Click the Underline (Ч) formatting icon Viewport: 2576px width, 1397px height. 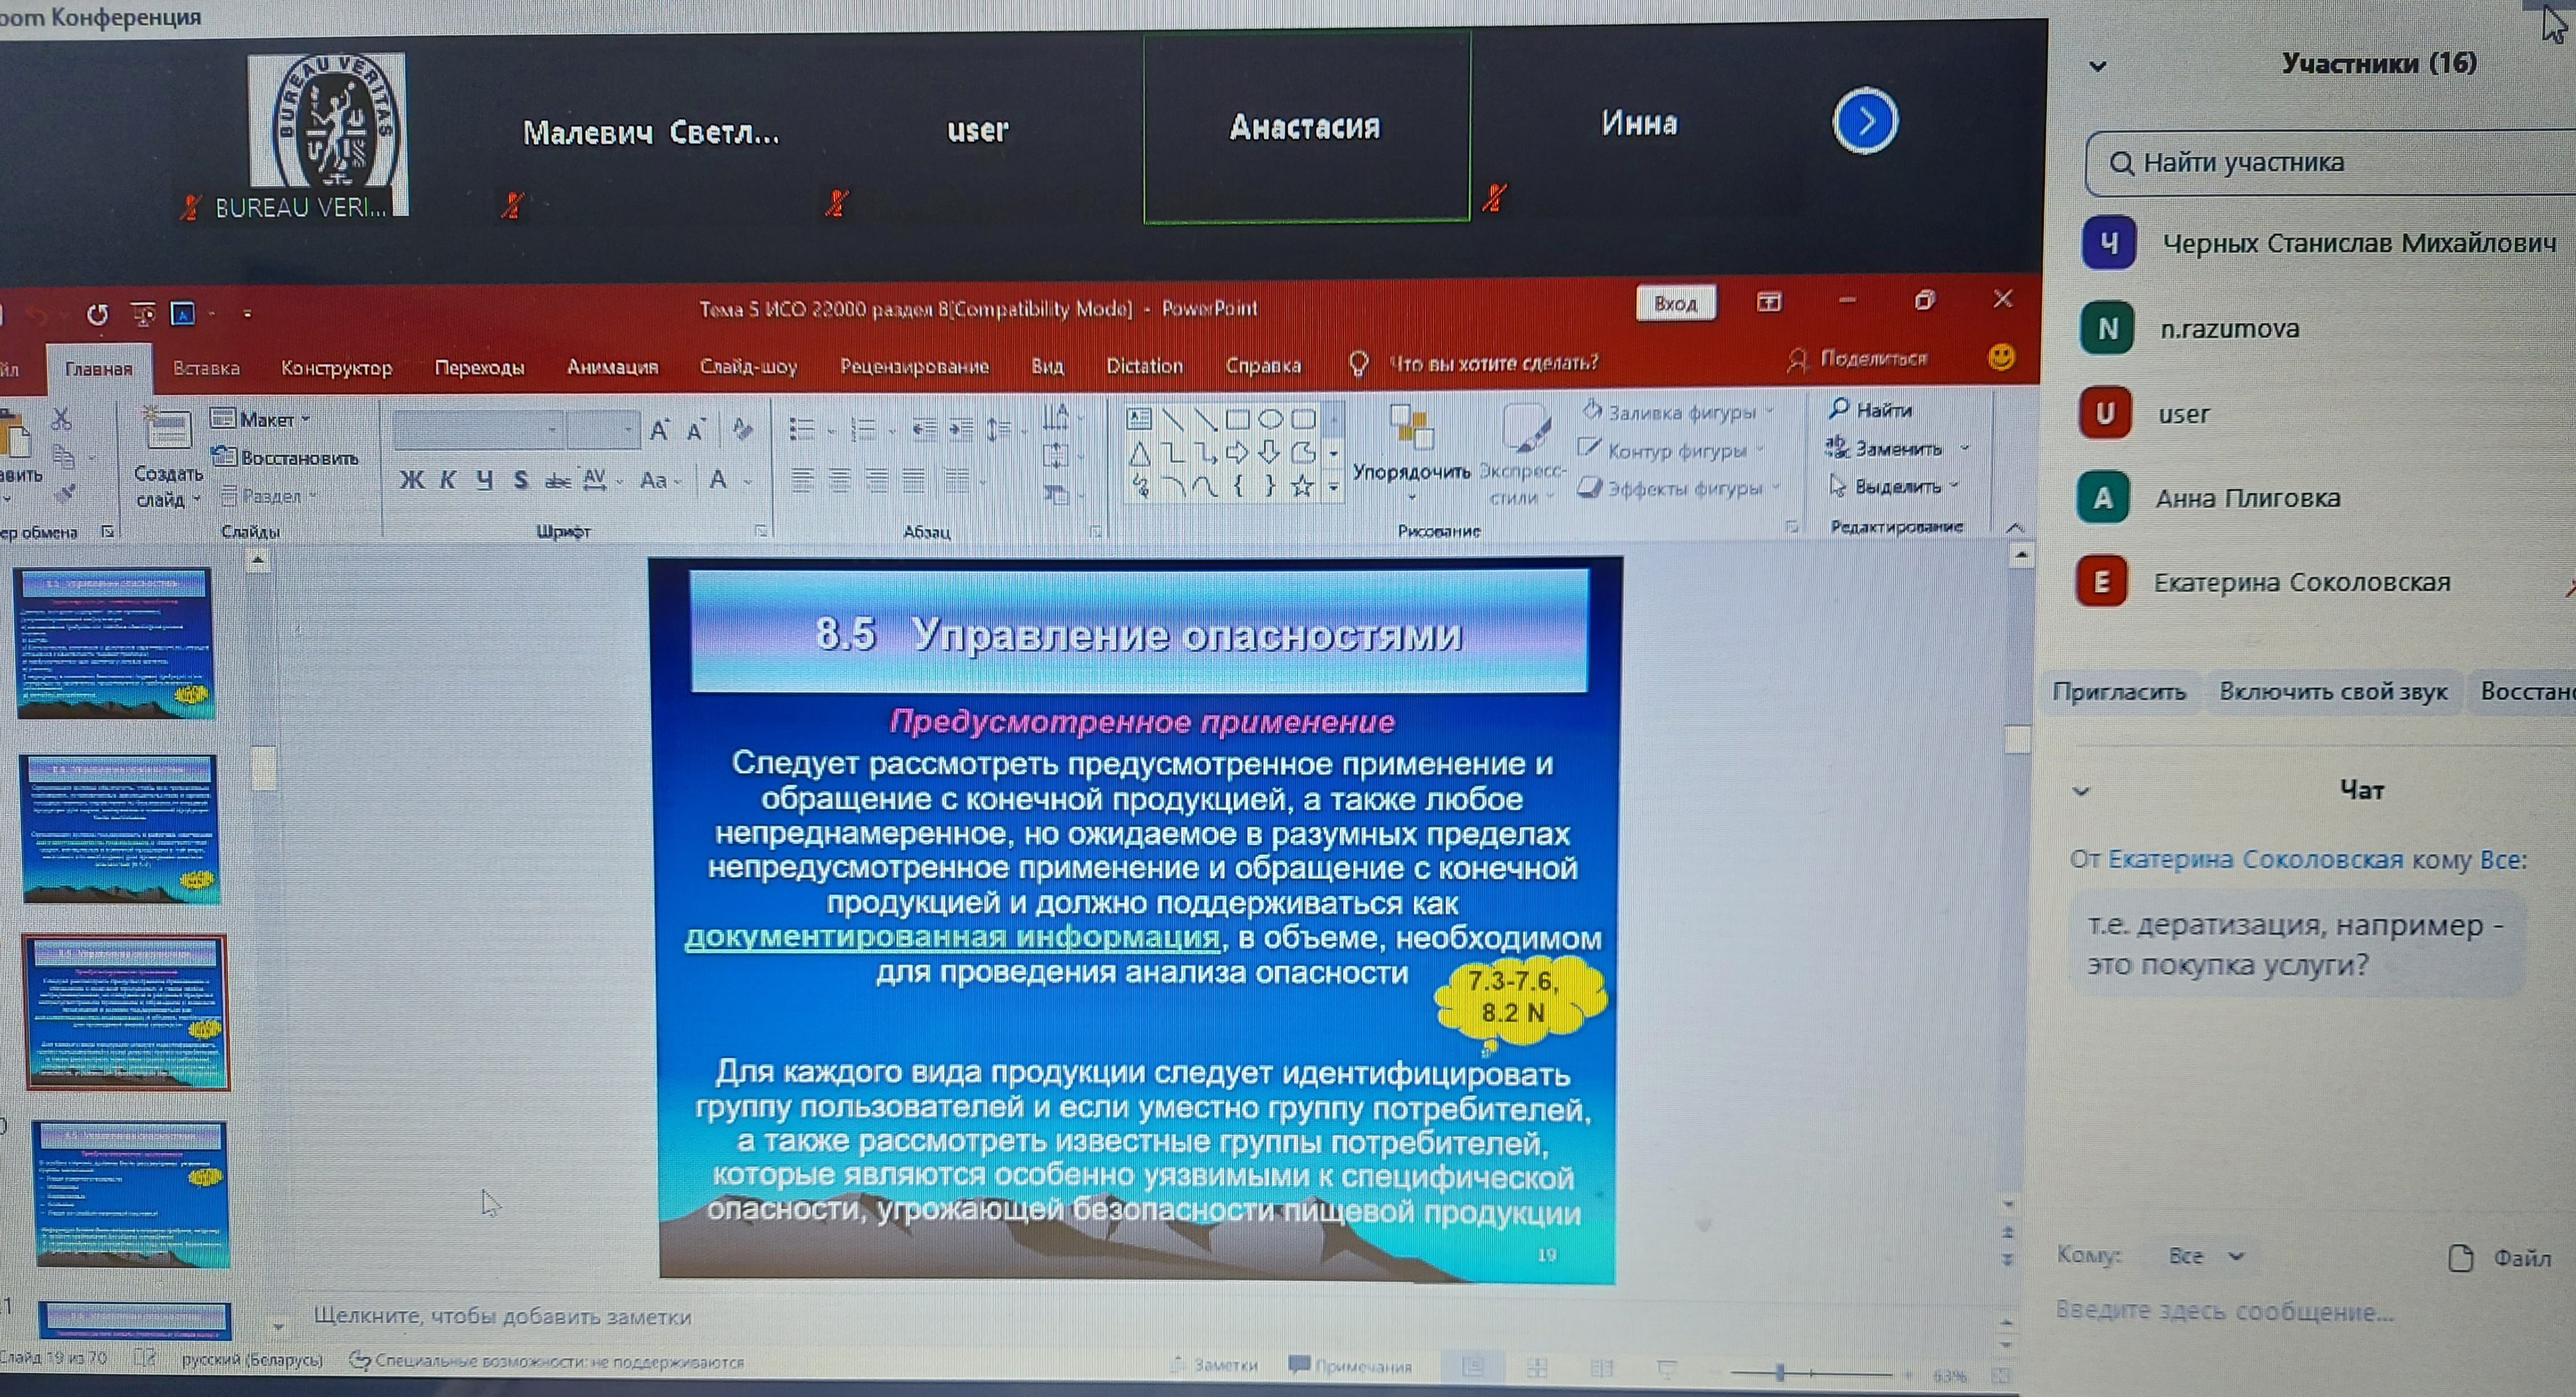click(x=485, y=480)
